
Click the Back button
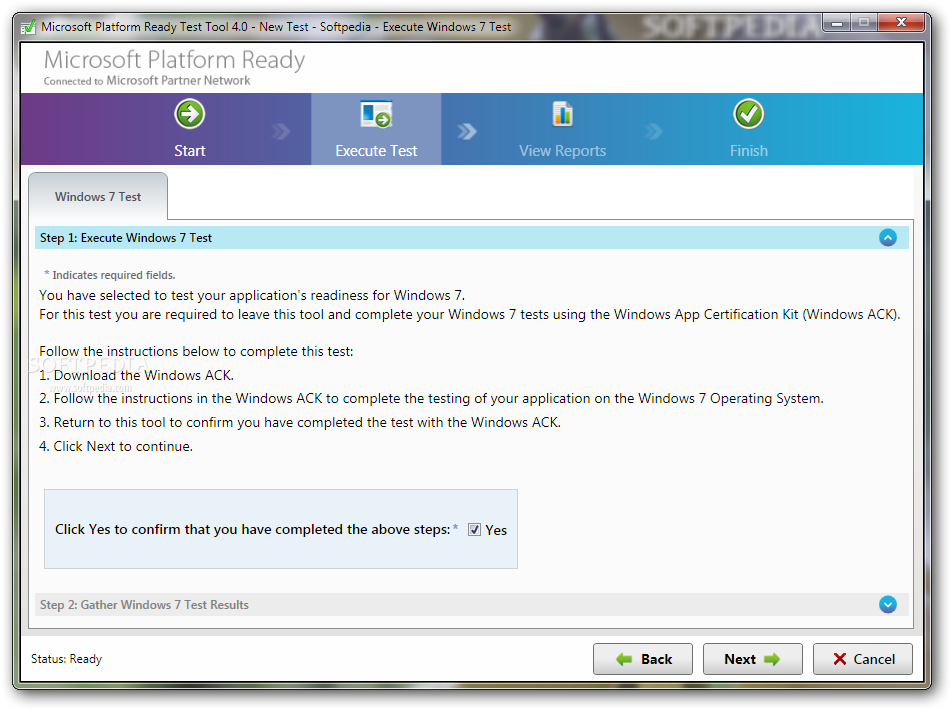click(642, 659)
